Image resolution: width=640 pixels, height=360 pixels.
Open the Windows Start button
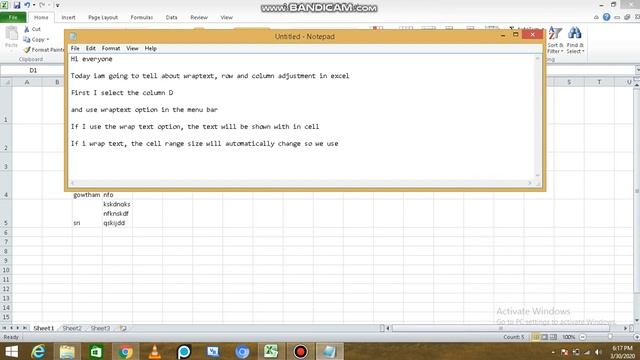coord(11,351)
